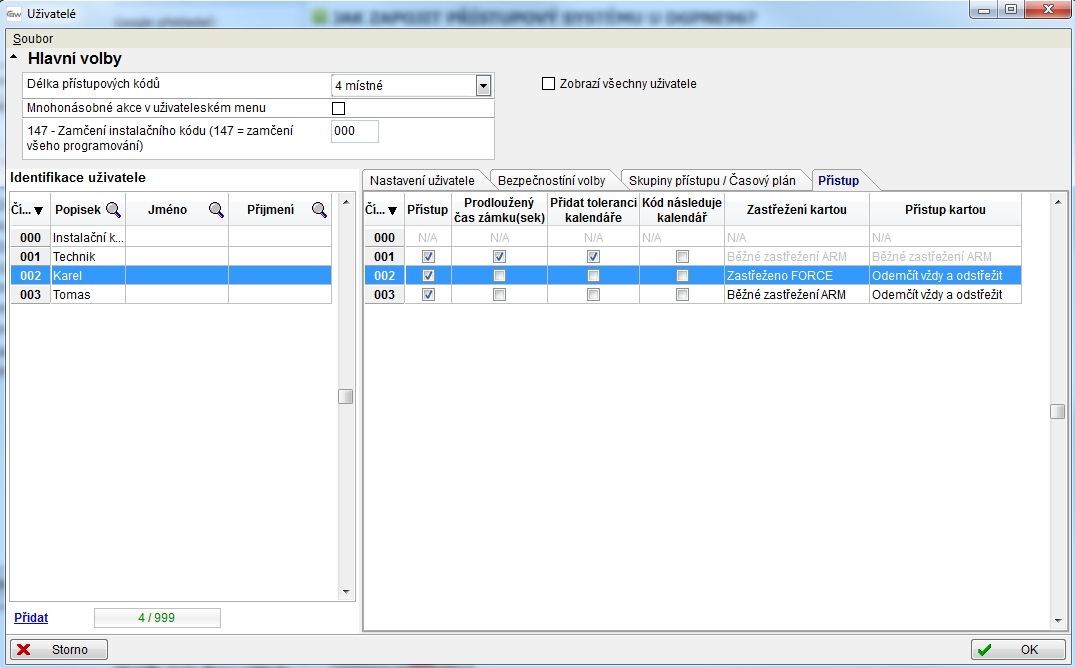
Task: Toggle Mnohonásobné akce v uživateleském menu
Action: click(x=338, y=108)
